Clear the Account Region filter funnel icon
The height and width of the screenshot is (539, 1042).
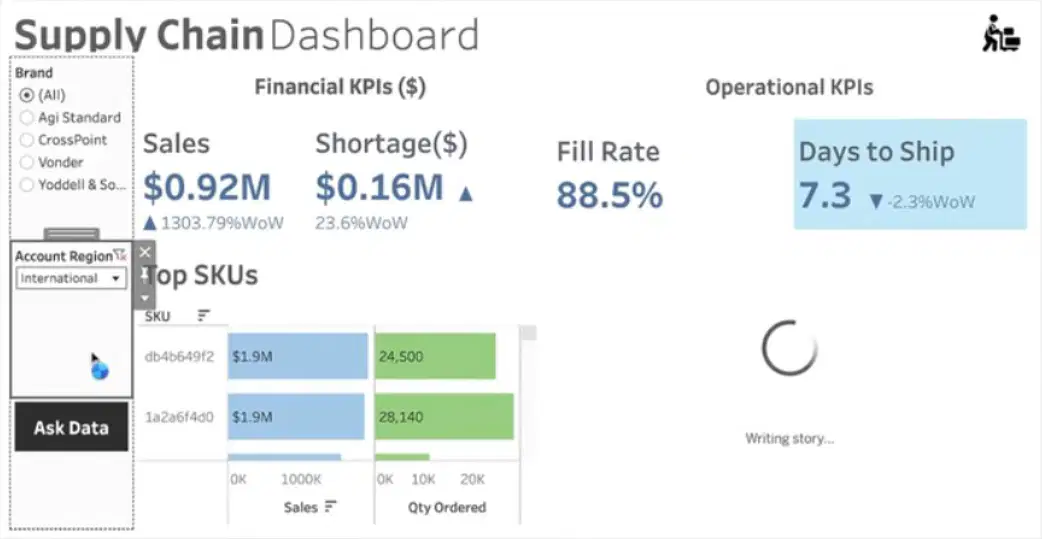[120, 255]
